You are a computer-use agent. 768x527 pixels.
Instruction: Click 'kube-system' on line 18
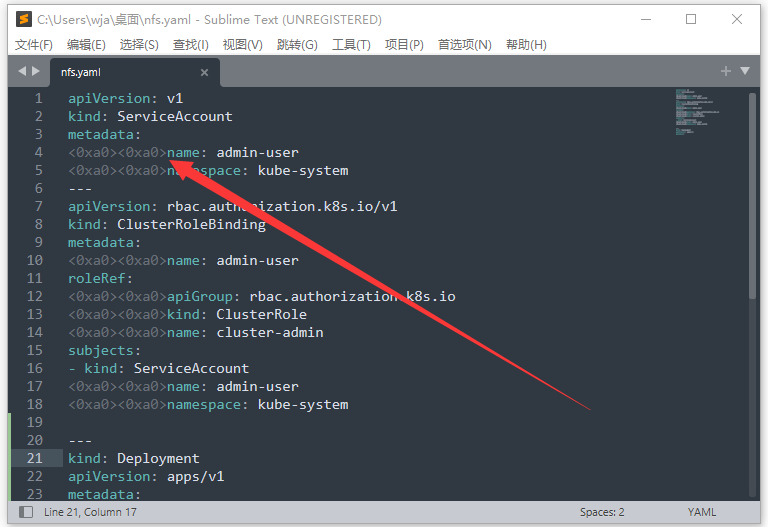(303, 405)
